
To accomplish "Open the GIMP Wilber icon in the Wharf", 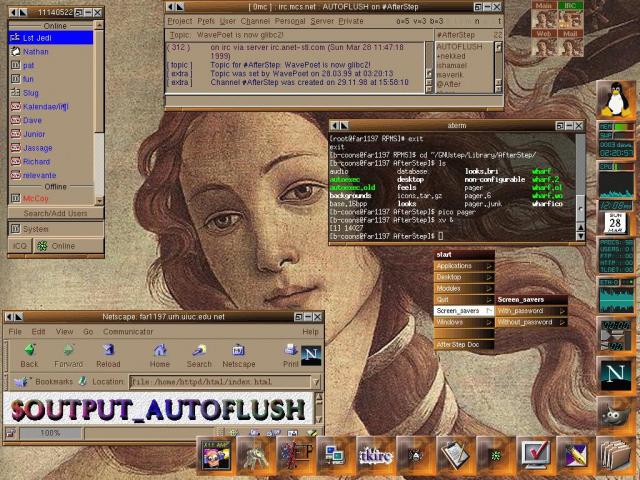I will (616, 415).
